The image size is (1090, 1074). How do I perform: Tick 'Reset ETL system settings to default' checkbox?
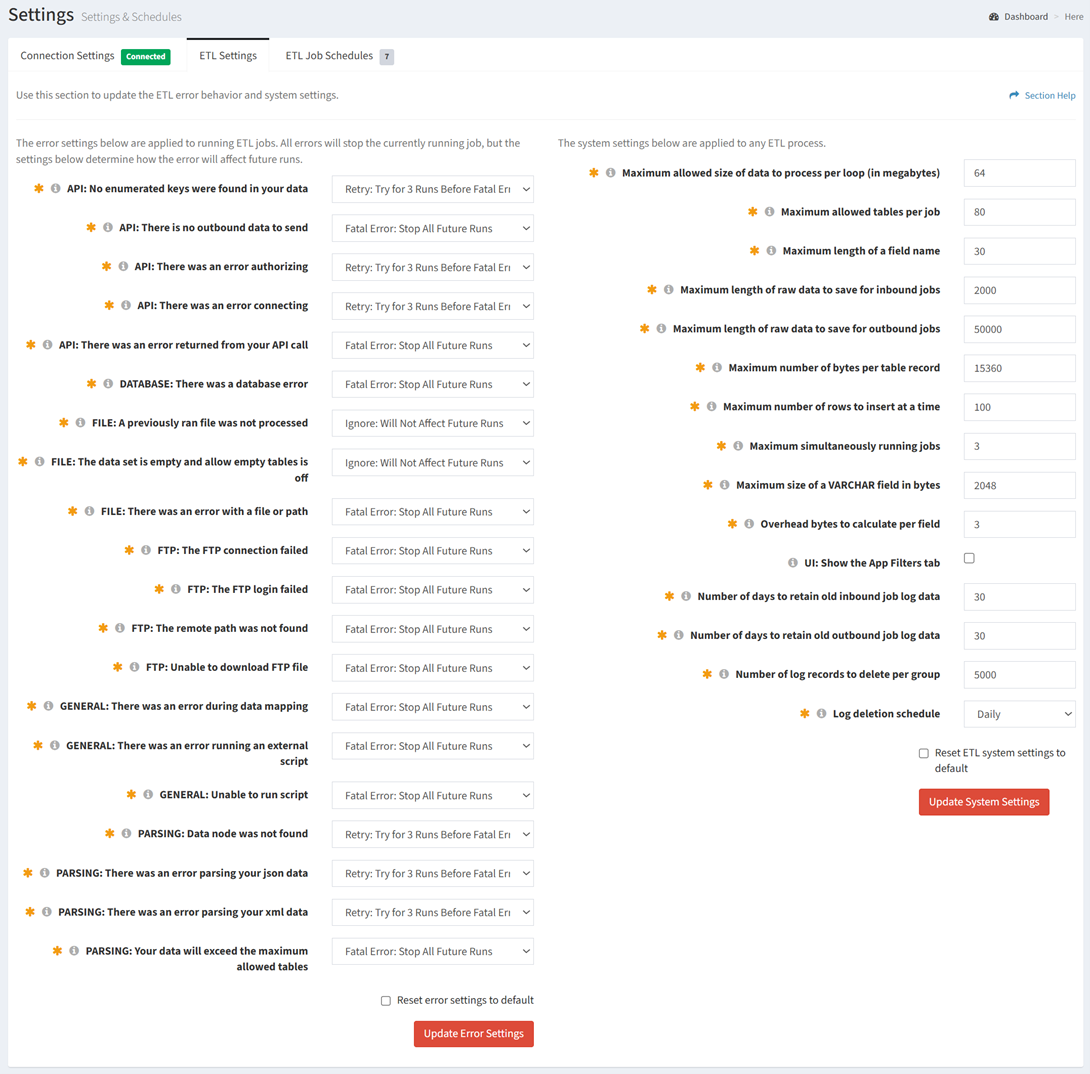click(x=924, y=754)
